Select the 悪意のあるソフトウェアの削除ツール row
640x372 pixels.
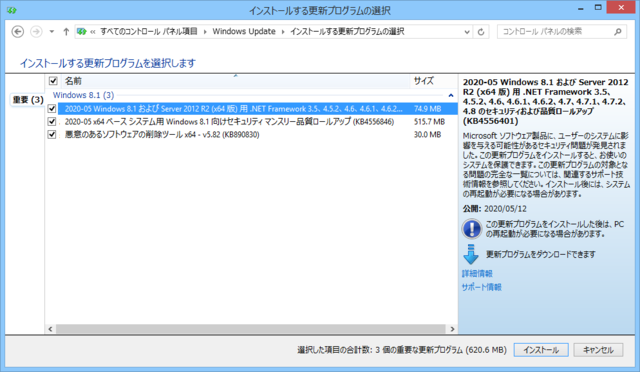[x=257, y=134]
